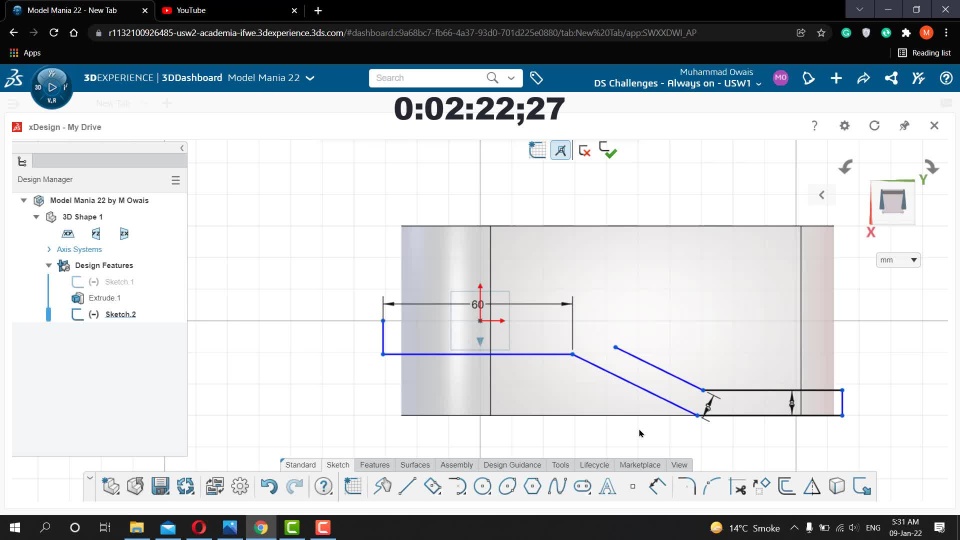Switch to the Tools tab
This screenshot has height=540, width=960.
(x=560, y=465)
